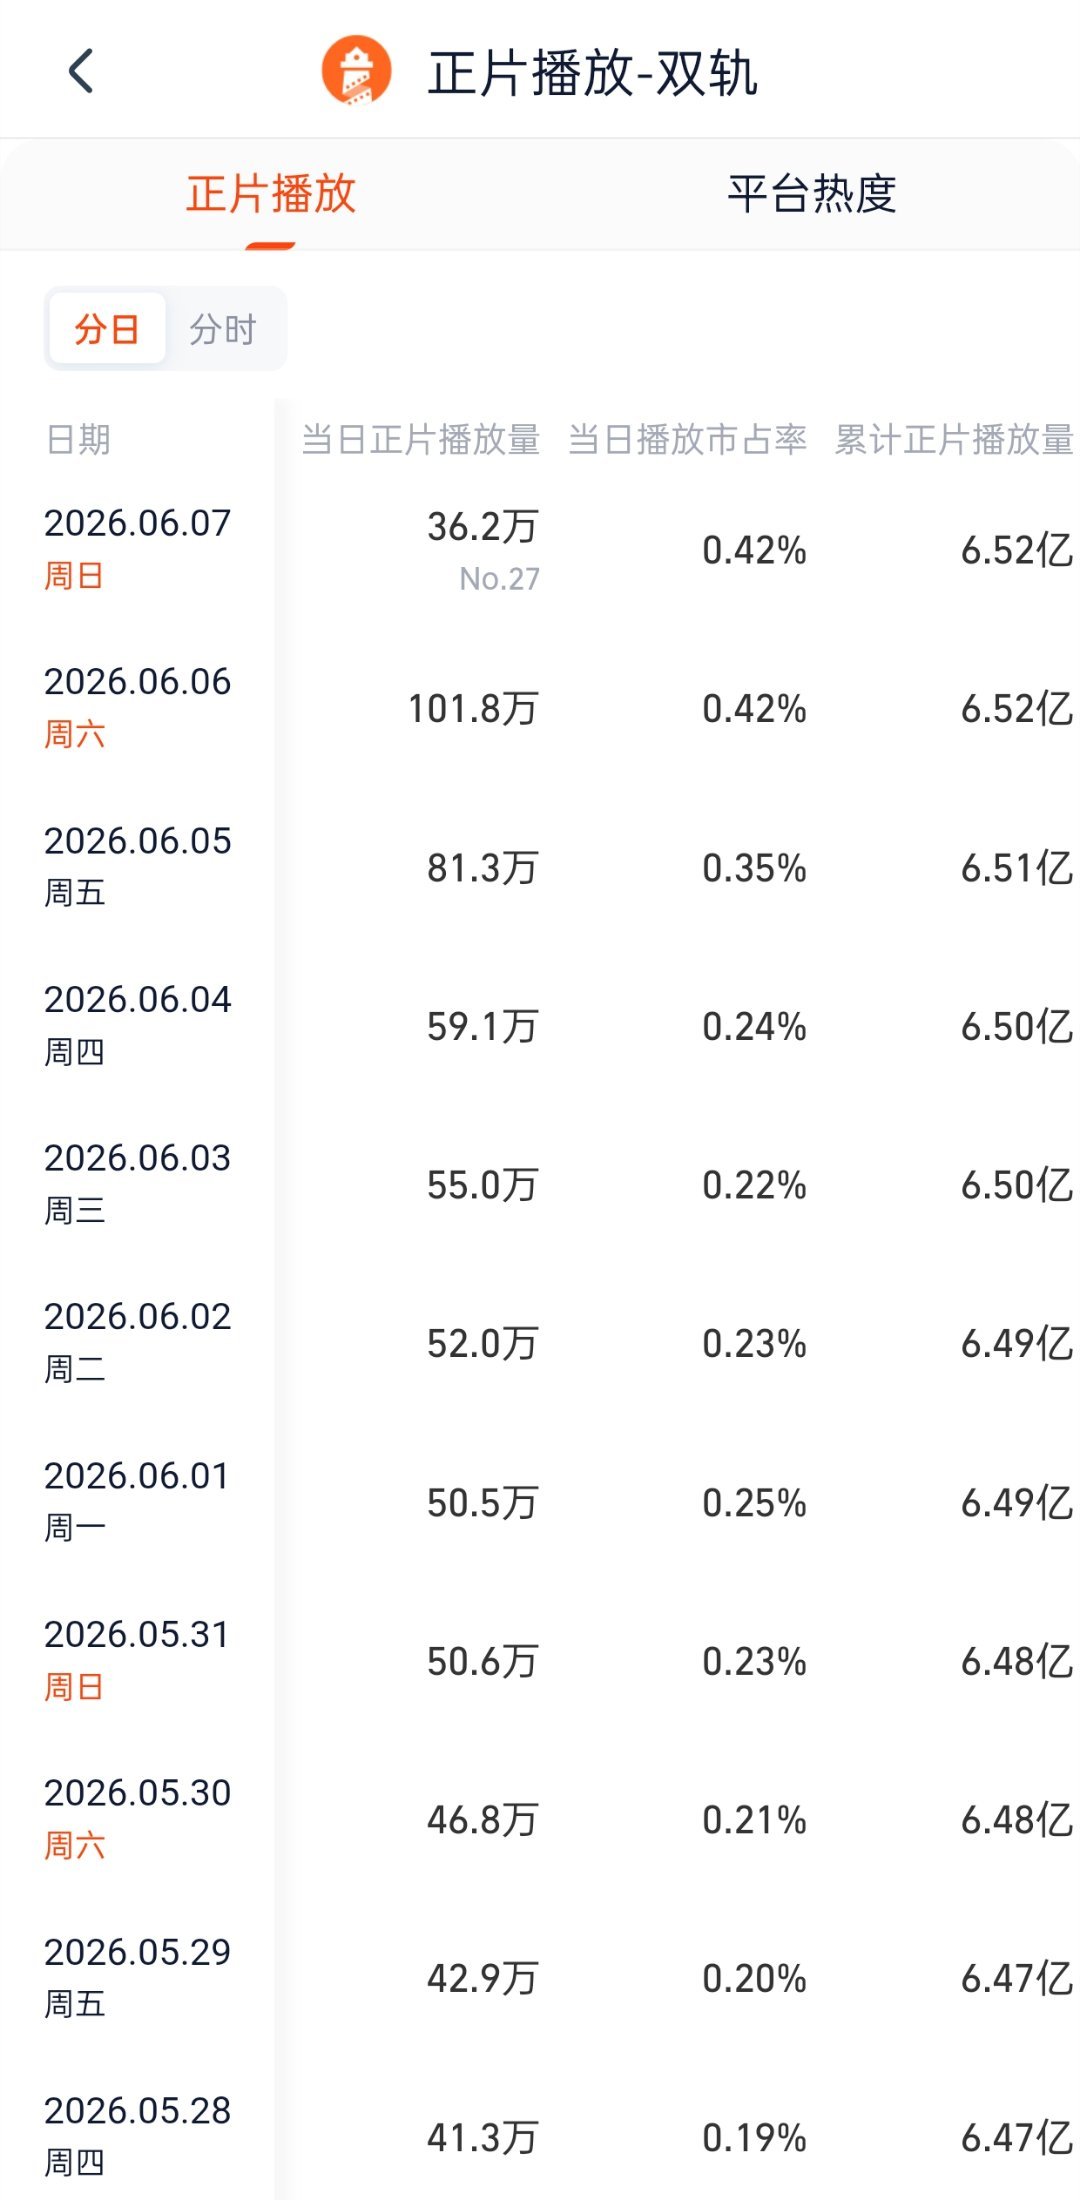Select the 正片播放 tab

(270, 194)
